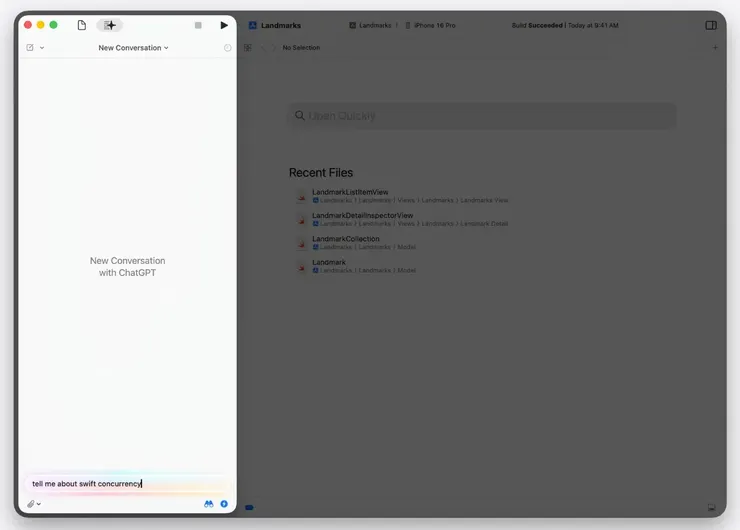Click the Stop button in toolbar
This screenshot has height=530, width=740.
pos(198,25)
